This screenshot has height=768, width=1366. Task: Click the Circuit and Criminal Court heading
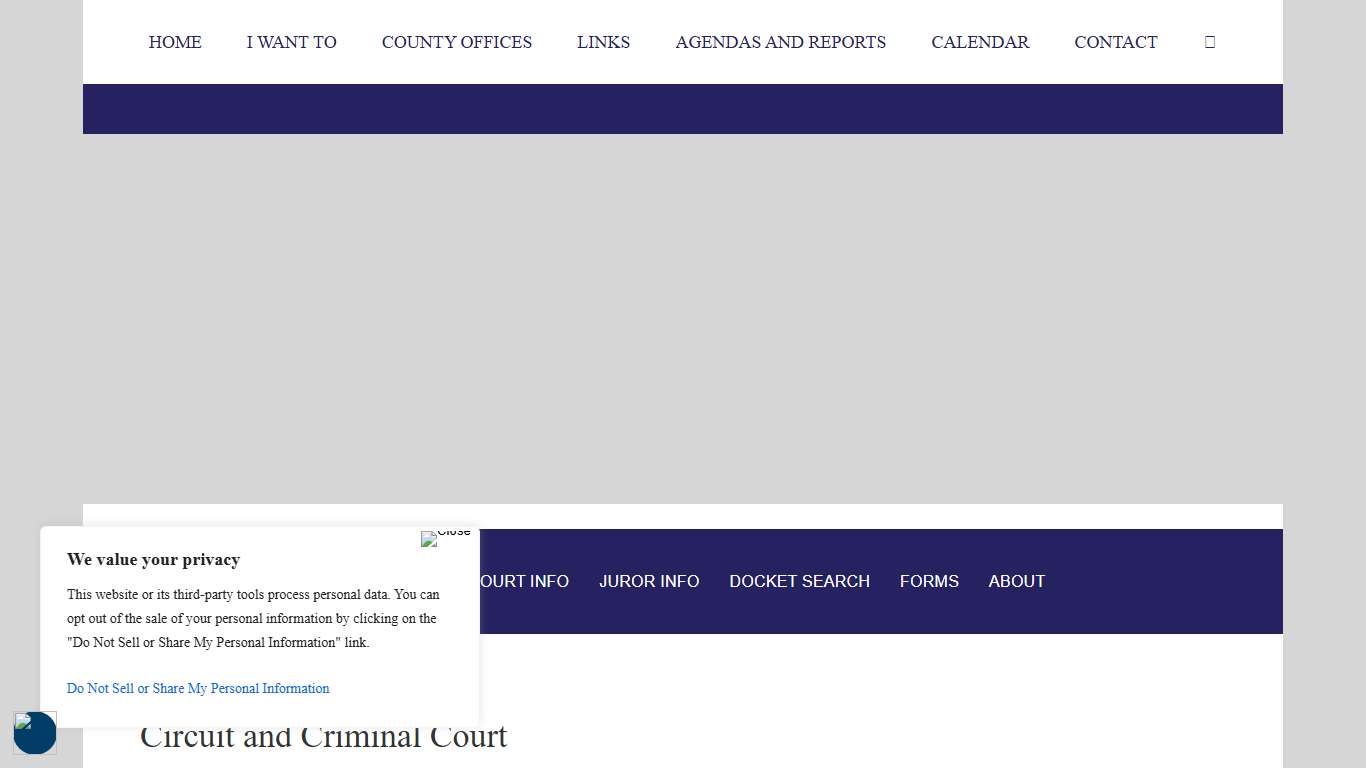pos(323,736)
